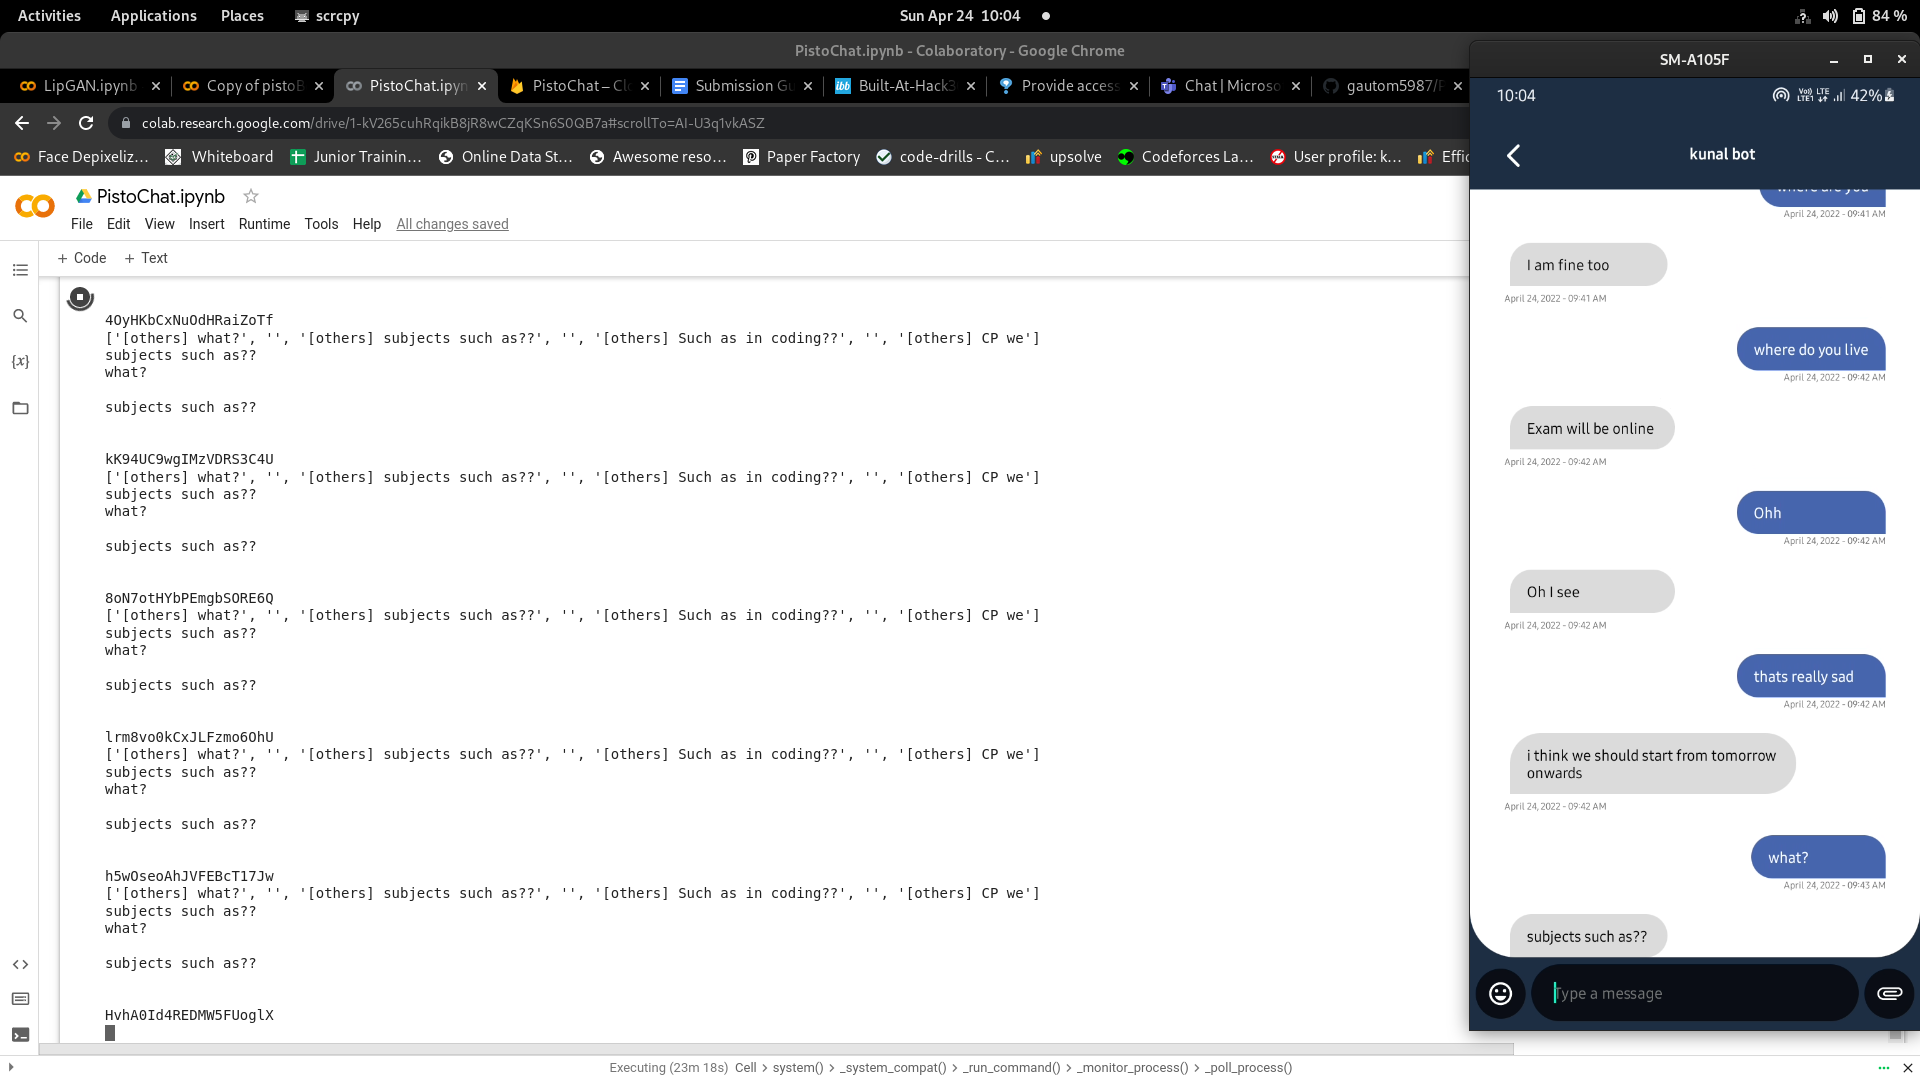This screenshot has height=1080, width=1920.
Task: Star the PistoChat.ipynb notebook
Action: 251,196
